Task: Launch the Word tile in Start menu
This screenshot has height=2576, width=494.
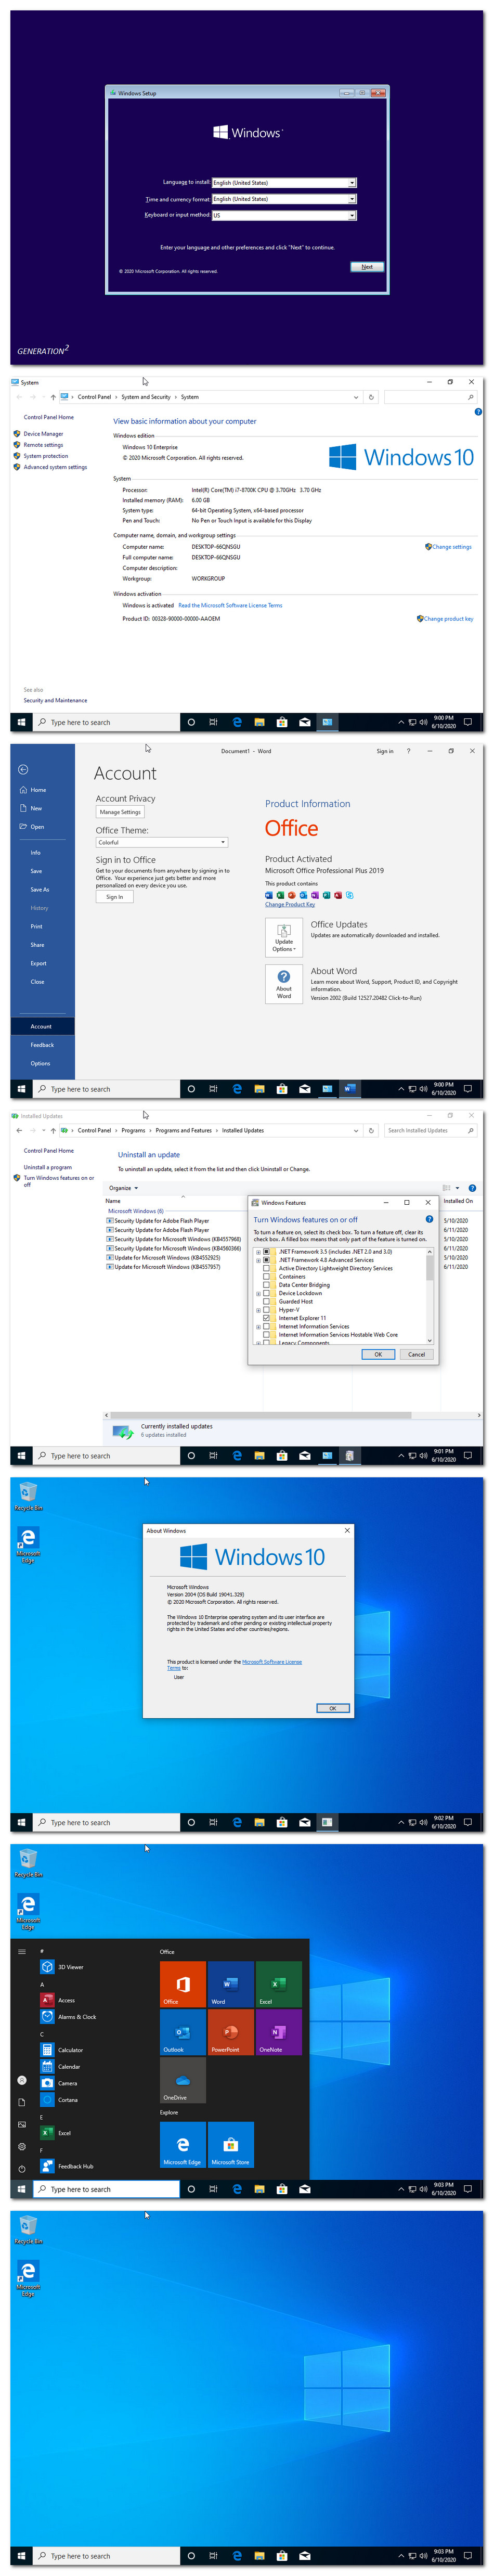Action: [231, 1984]
